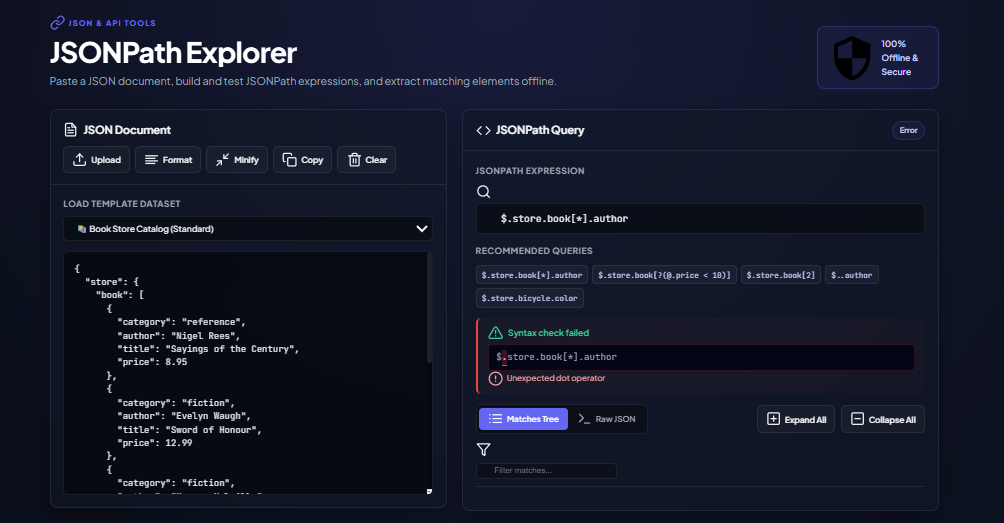The image size is (1004, 523).
Task: Click the Unexpected dot operator message
Action: (x=556, y=378)
